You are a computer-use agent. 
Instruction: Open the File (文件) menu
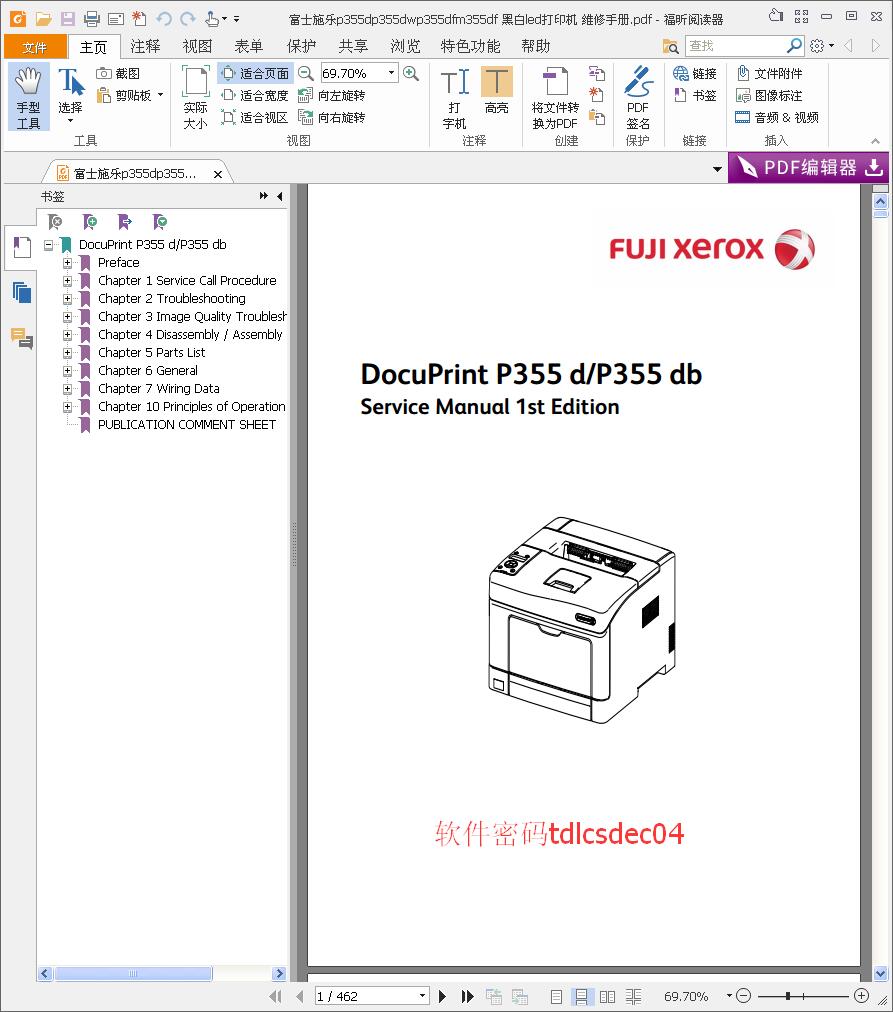(x=35, y=46)
